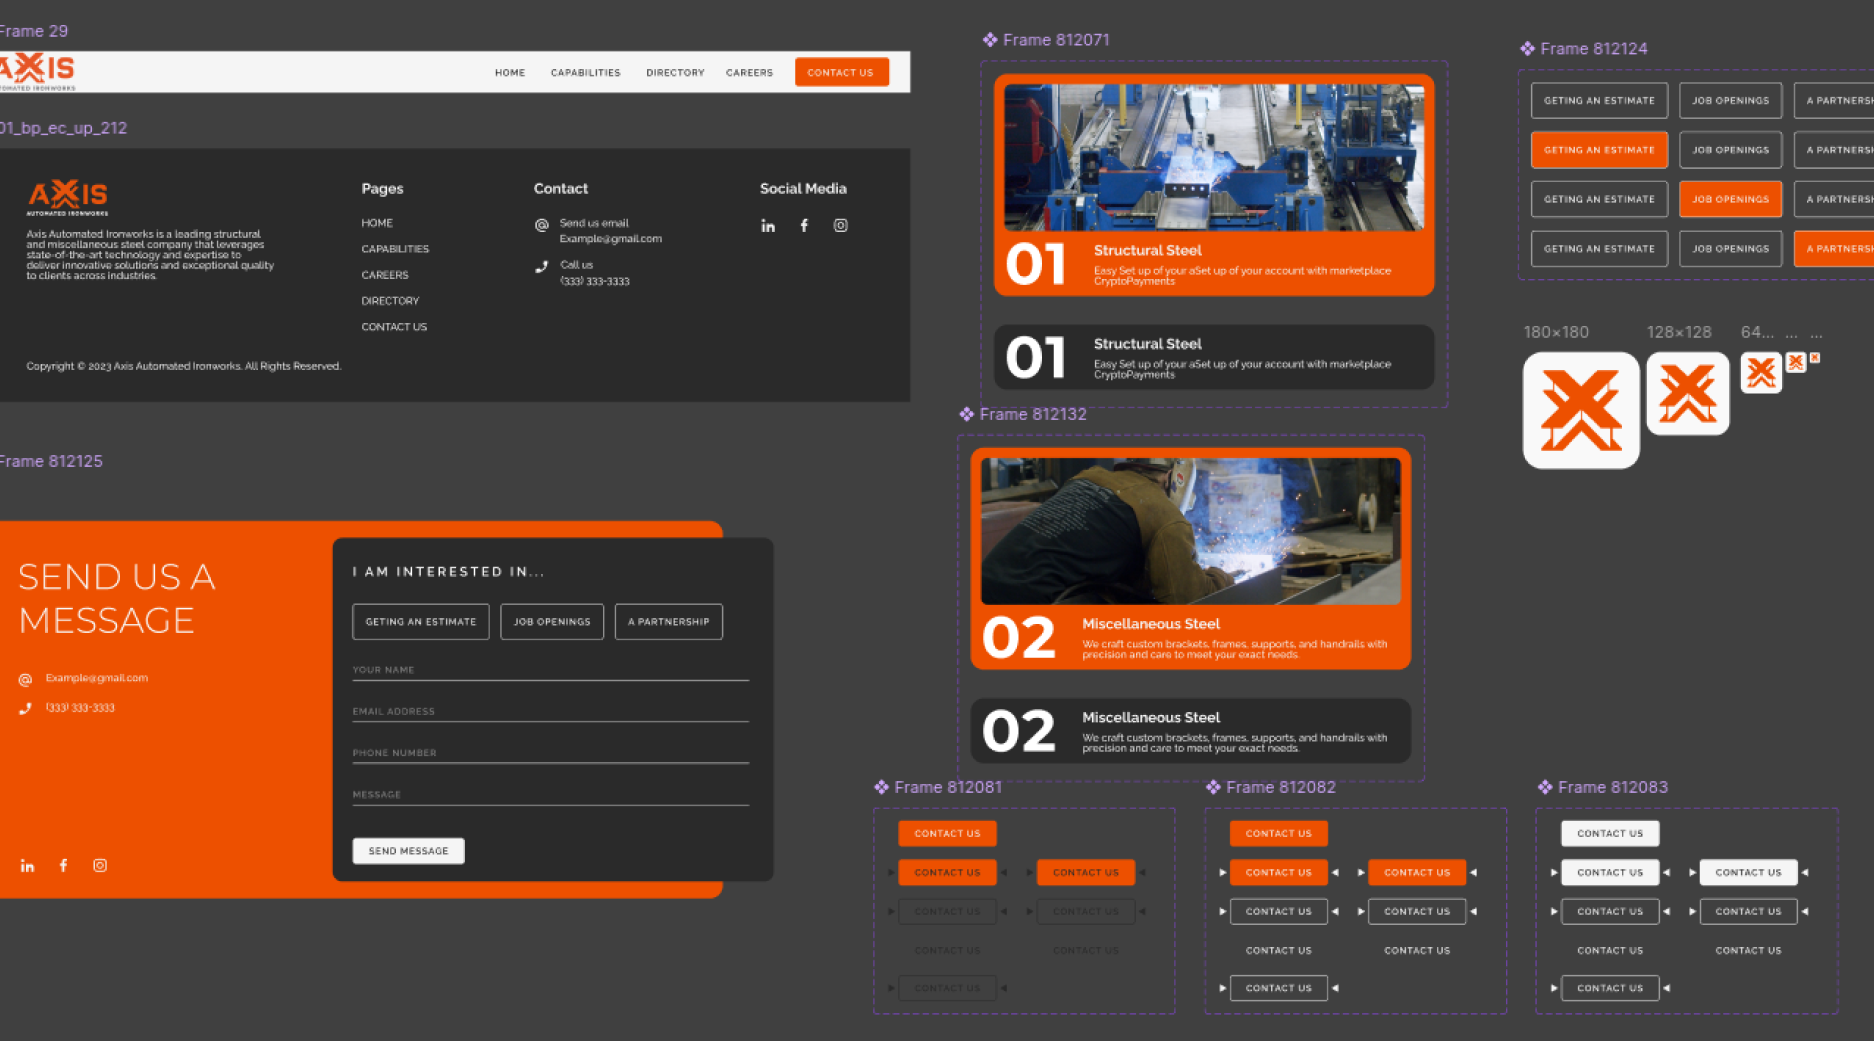Open DIRECTORY in the top navigation bar
The image size is (1874, 1041).
point(675,73)
